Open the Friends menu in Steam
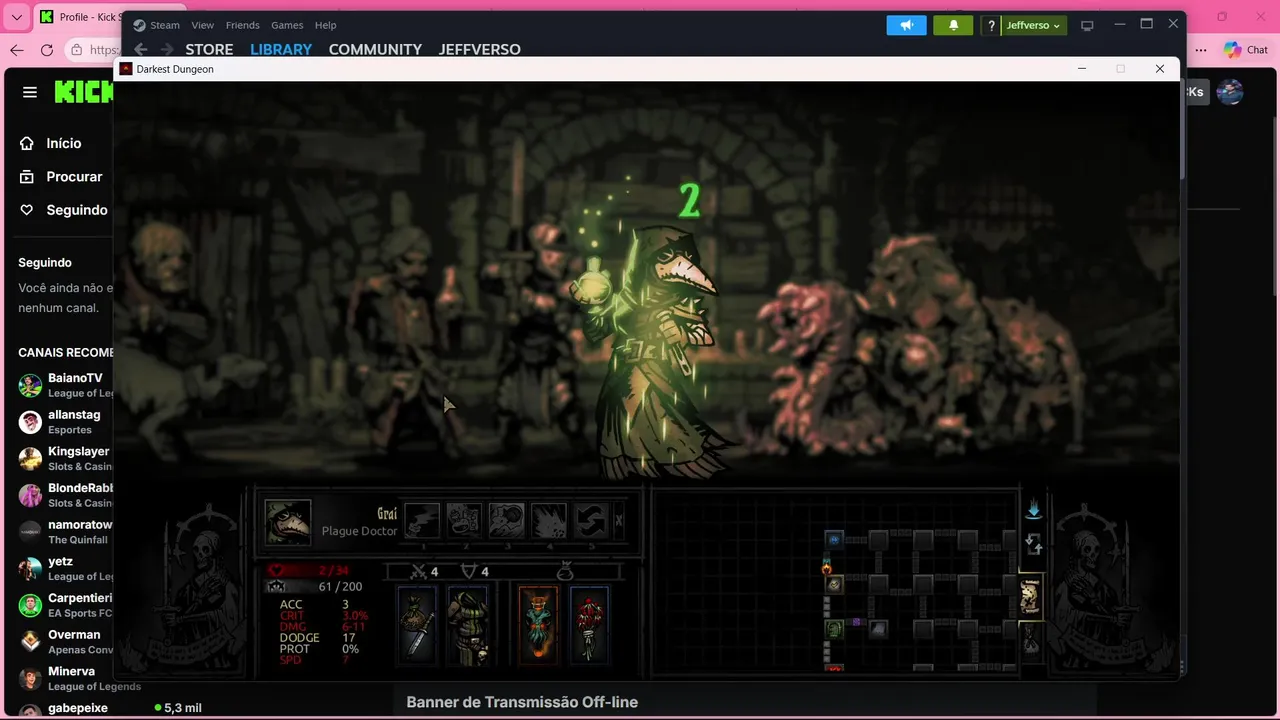The height and width of the screenshot is (720, 1280). coord(242,25)
